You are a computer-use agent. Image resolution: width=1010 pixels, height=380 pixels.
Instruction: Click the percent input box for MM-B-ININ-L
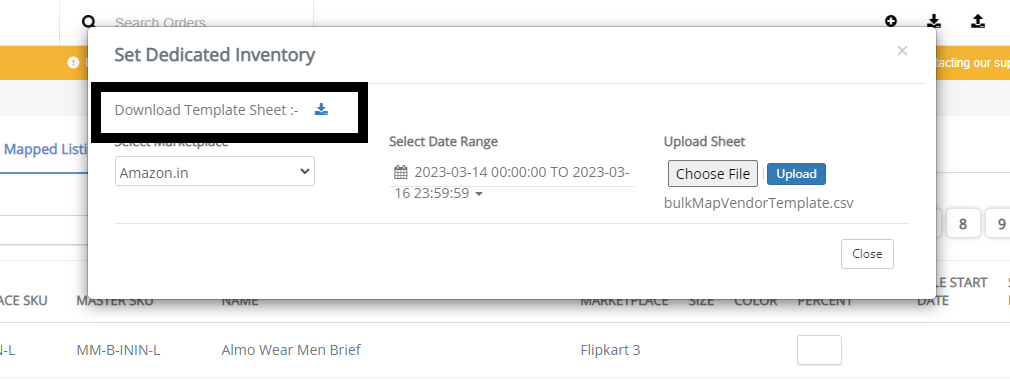pos(819,350)
